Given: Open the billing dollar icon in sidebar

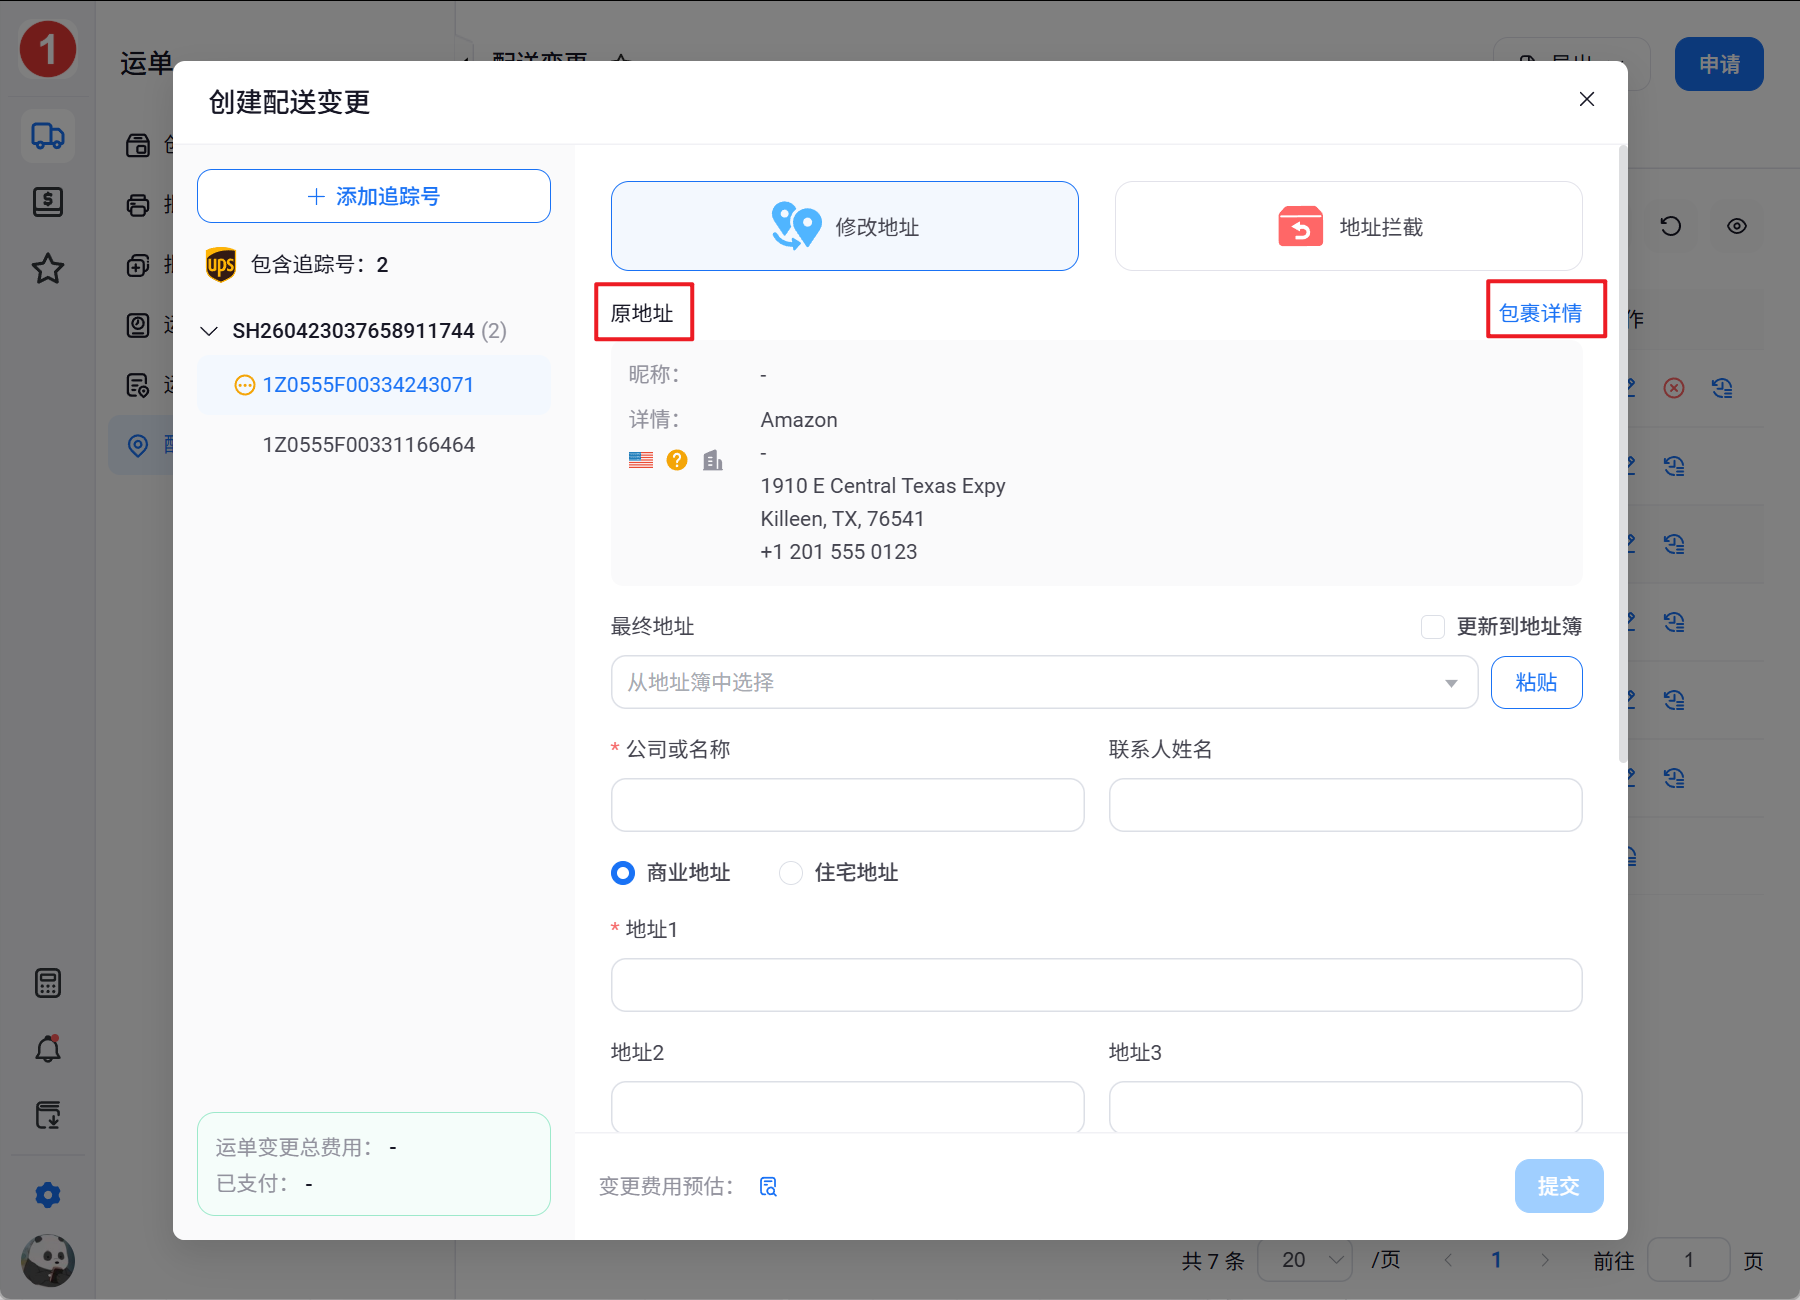Looking at the screenshot, I should (48, 202).
